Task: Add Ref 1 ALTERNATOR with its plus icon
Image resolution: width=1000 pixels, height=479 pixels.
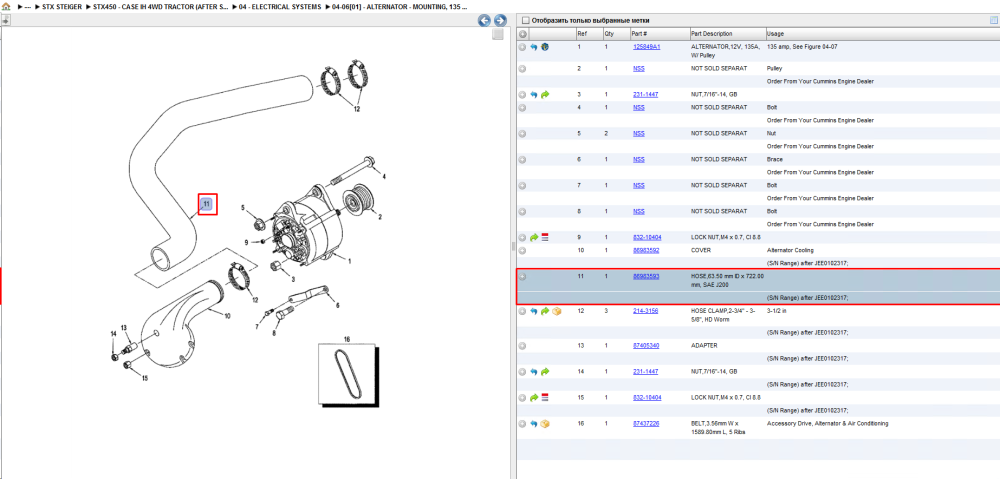Action: coord(522,47)
